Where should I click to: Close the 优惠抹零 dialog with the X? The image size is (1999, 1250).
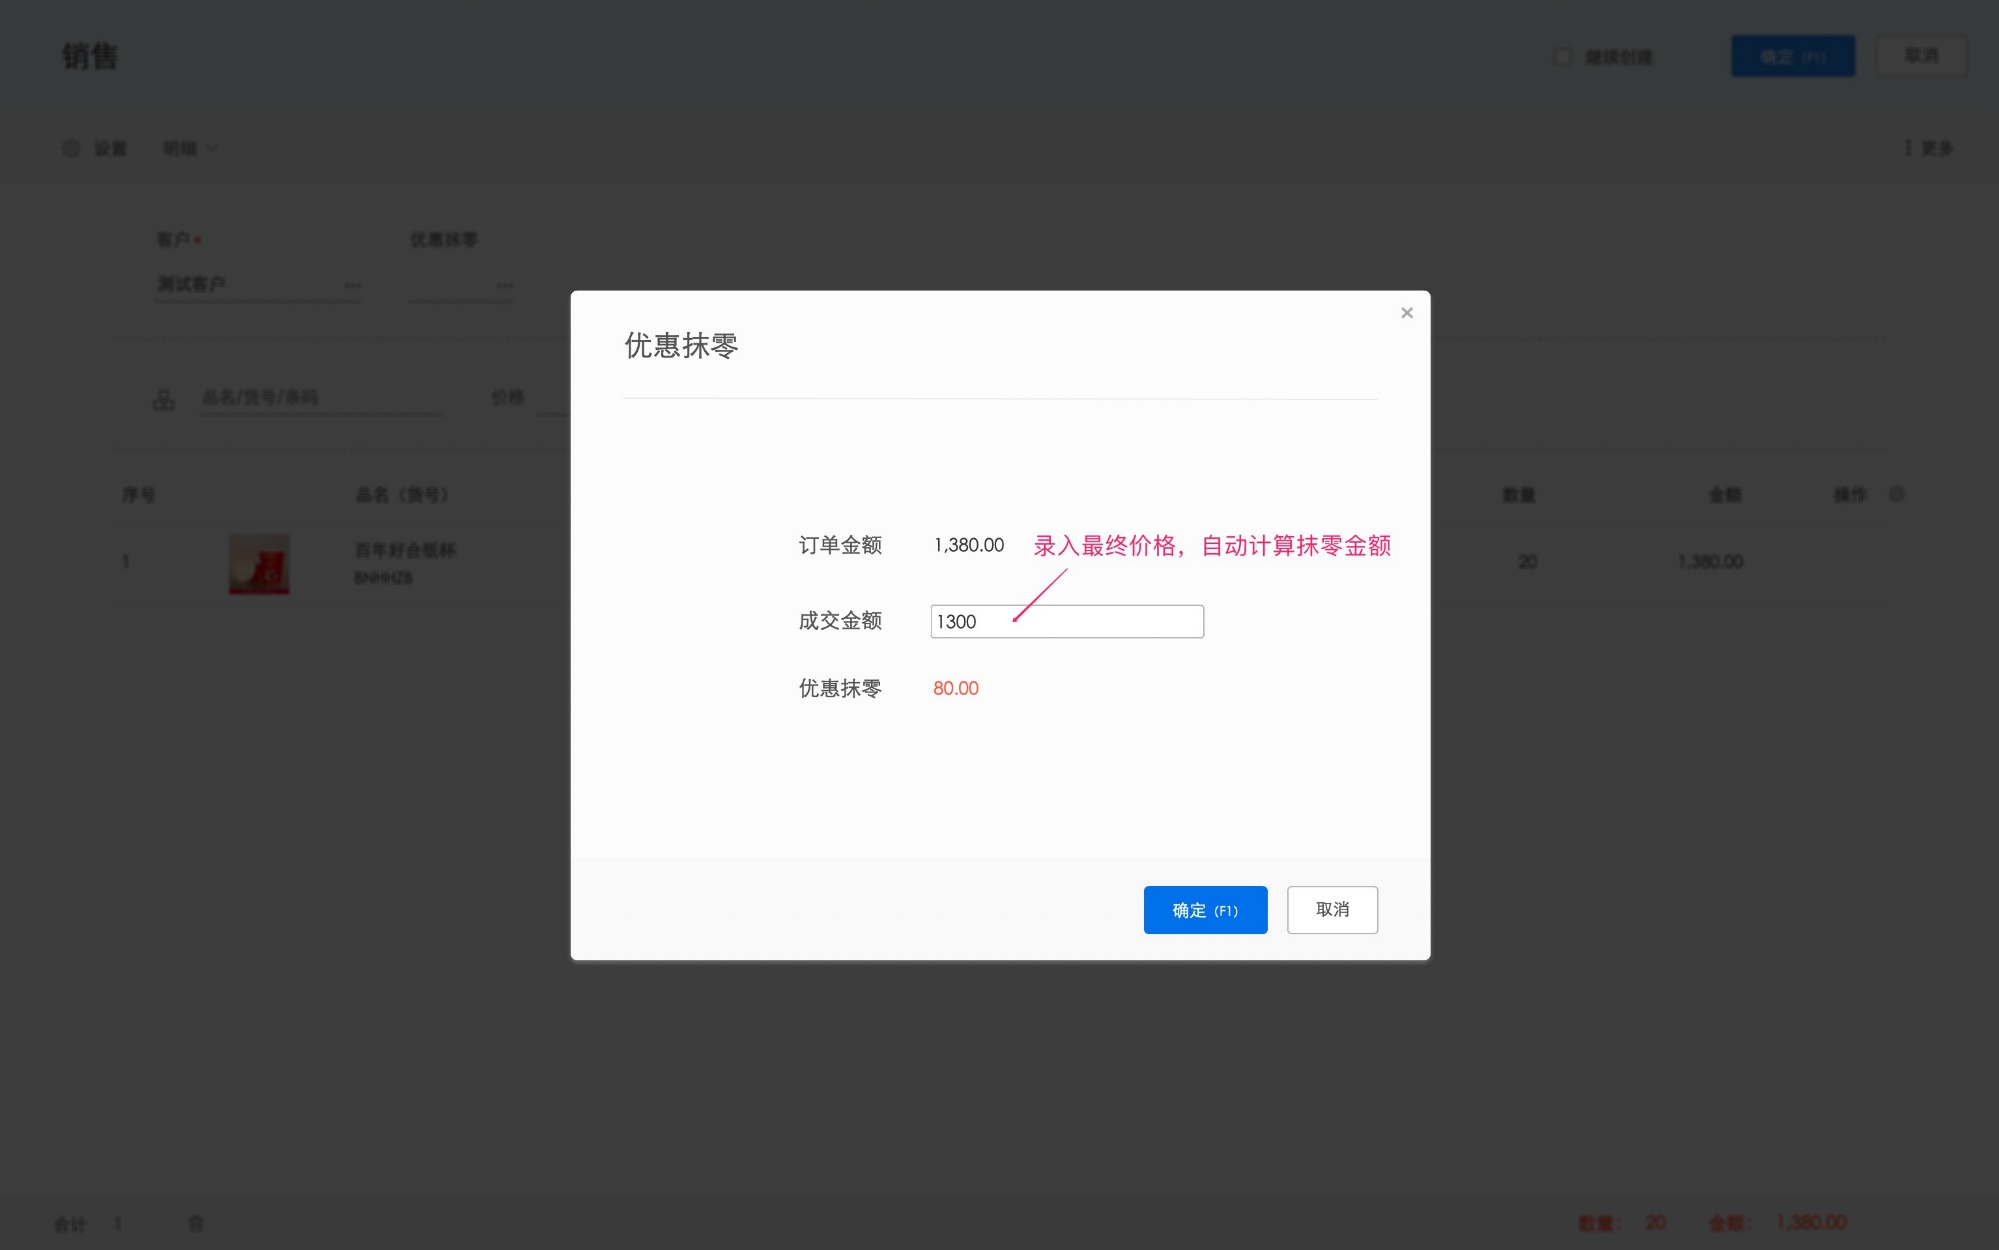[x=1406, y=312]
